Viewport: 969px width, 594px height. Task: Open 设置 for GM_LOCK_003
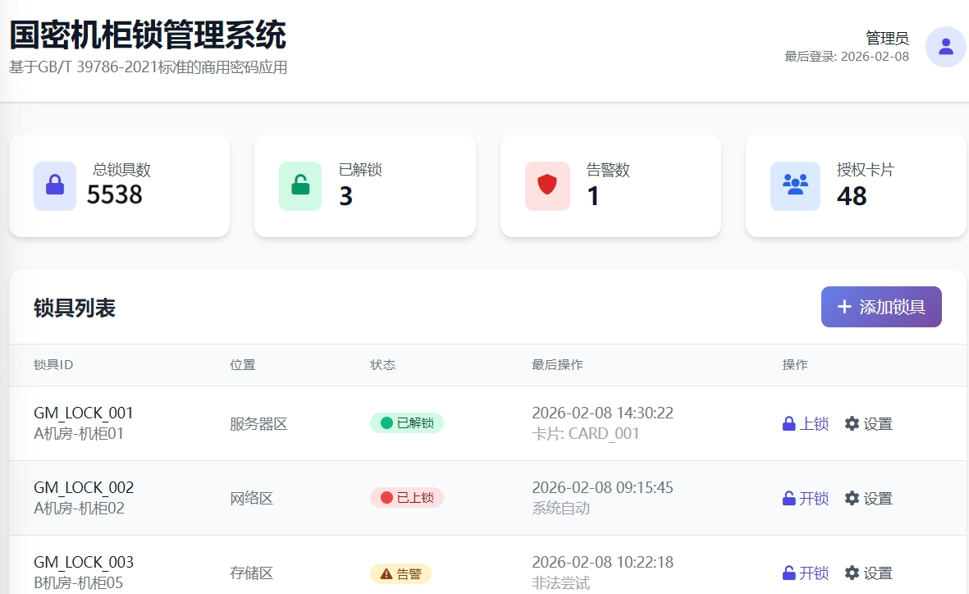(x=868, y=573)
